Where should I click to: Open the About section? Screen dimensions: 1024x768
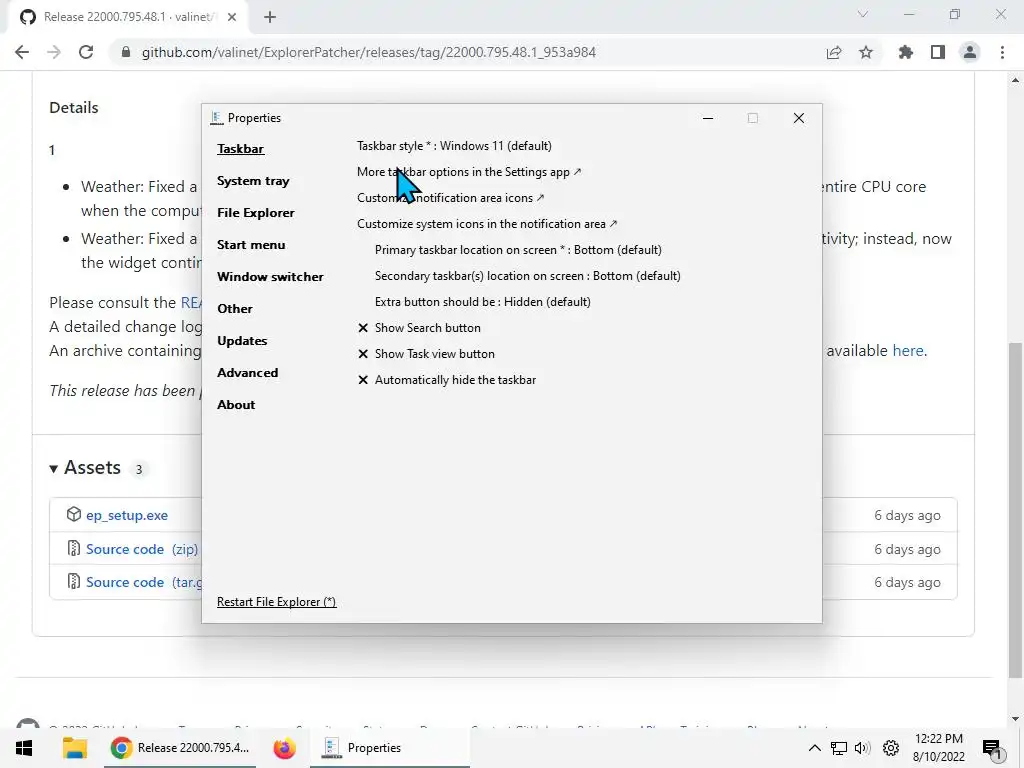[x=236, y=405]
